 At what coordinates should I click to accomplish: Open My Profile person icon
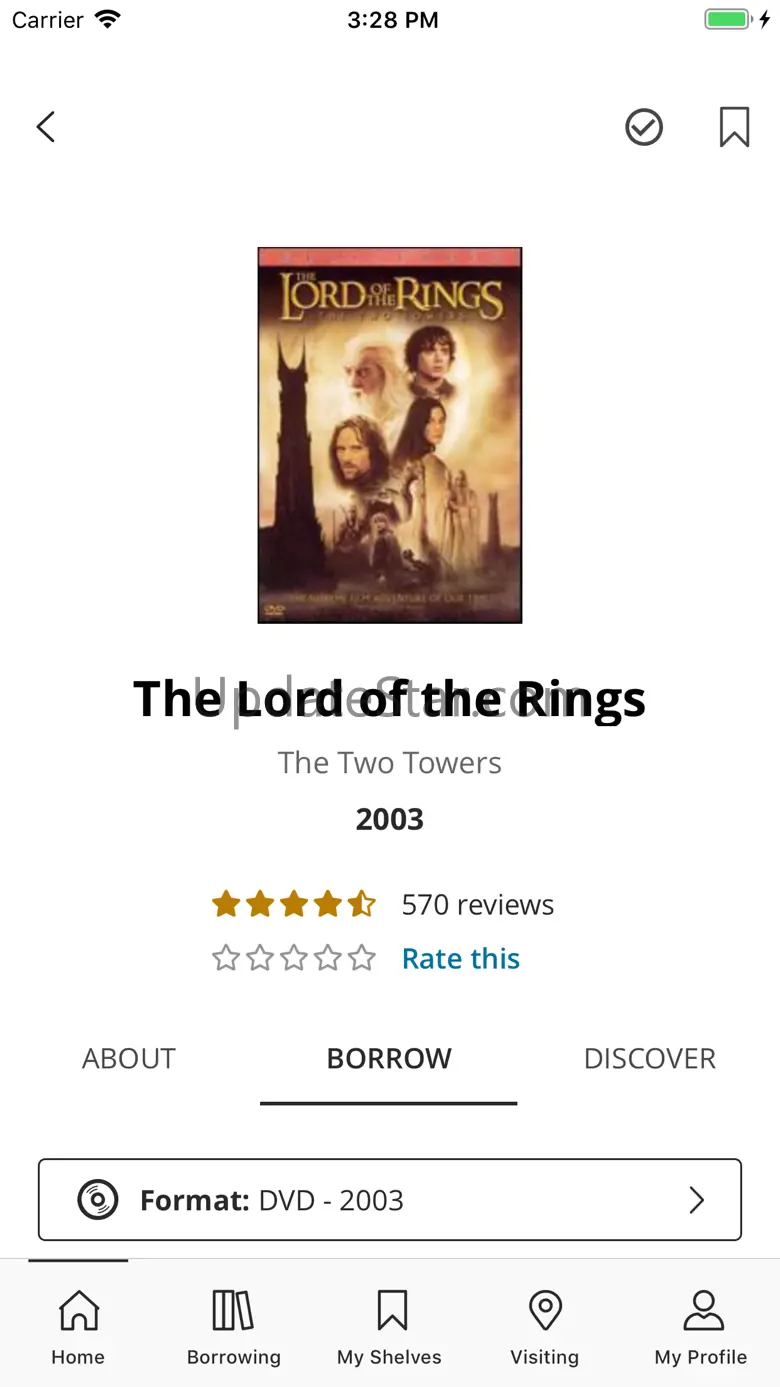703,1310
